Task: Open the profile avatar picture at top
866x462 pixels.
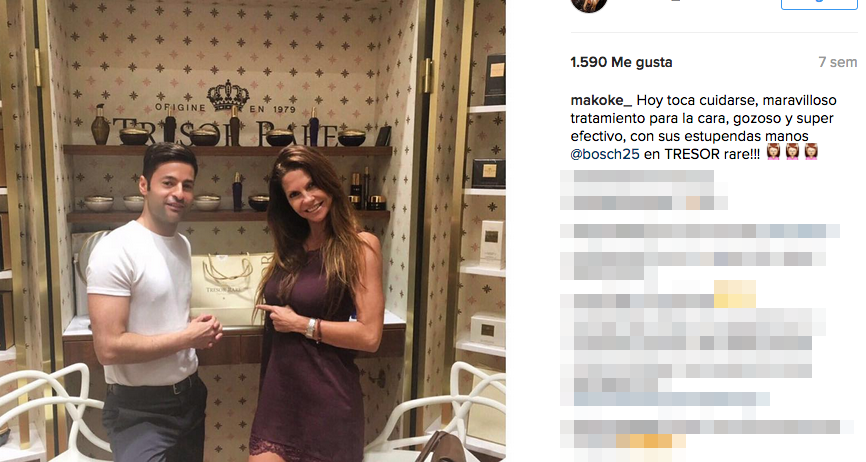Action: 589,4
